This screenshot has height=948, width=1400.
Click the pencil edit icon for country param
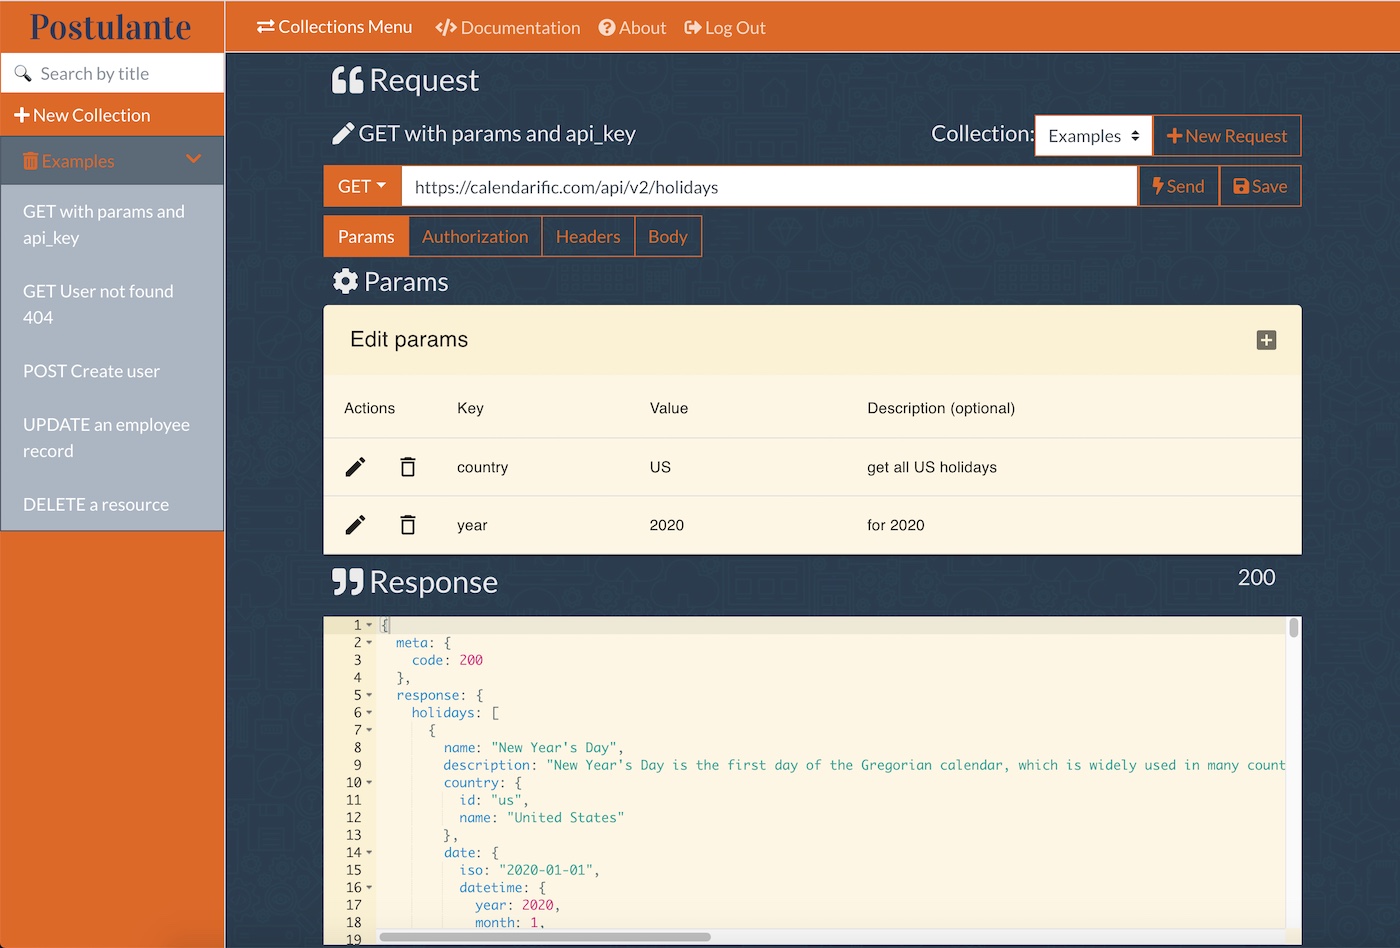[355, 467]
